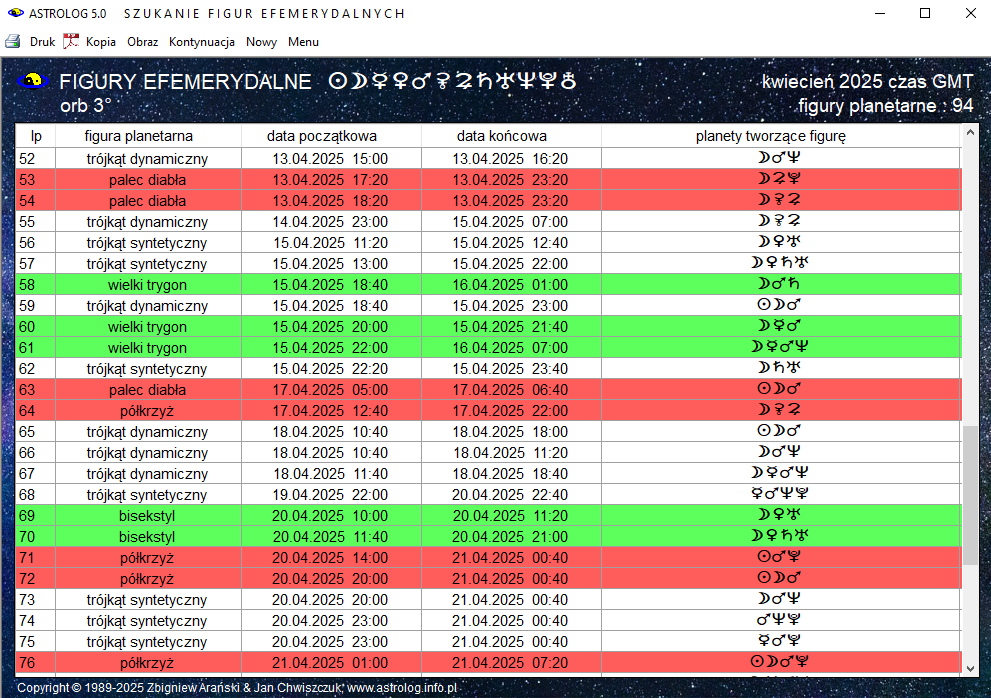991x698 pixels.
Task: Select row 63 palec diabła
Action: click(147, 390)
